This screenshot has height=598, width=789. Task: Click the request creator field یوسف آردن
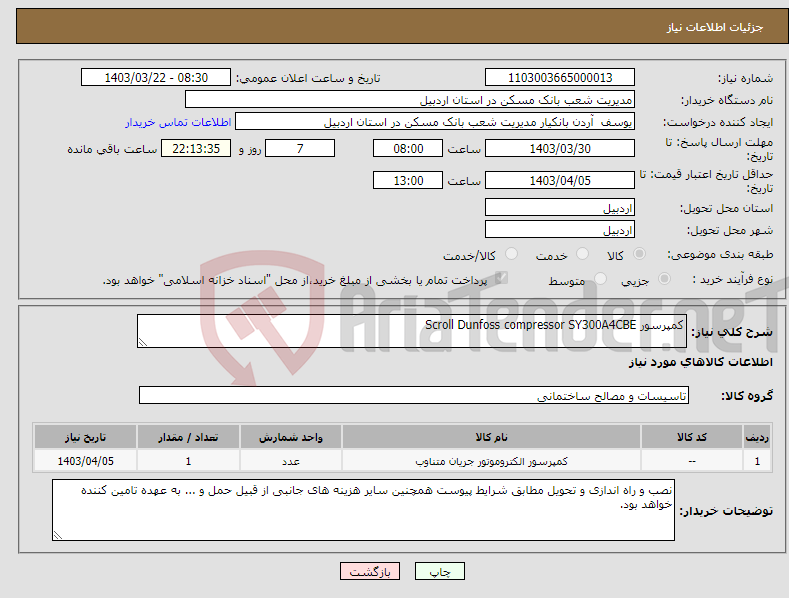click(x=435, y=122)
